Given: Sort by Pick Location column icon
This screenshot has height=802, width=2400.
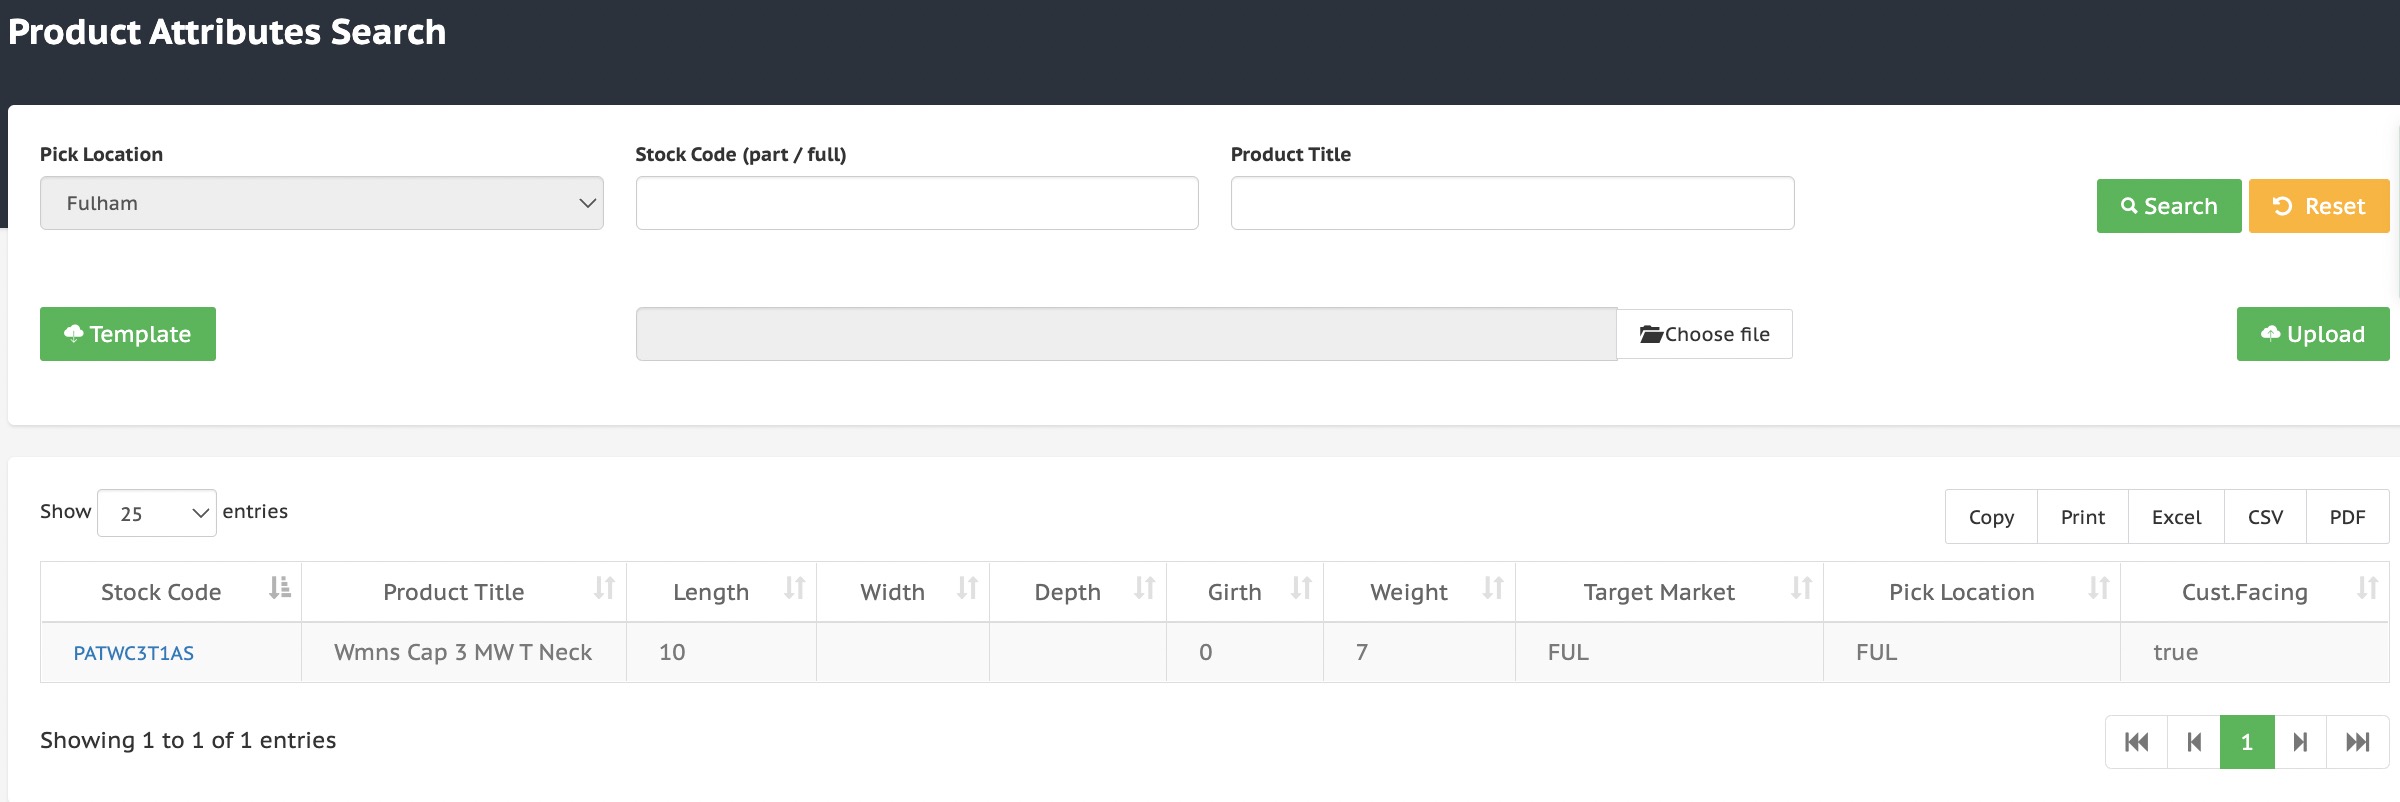Looking at the screenshot, I should click(x=2099, y=588).
